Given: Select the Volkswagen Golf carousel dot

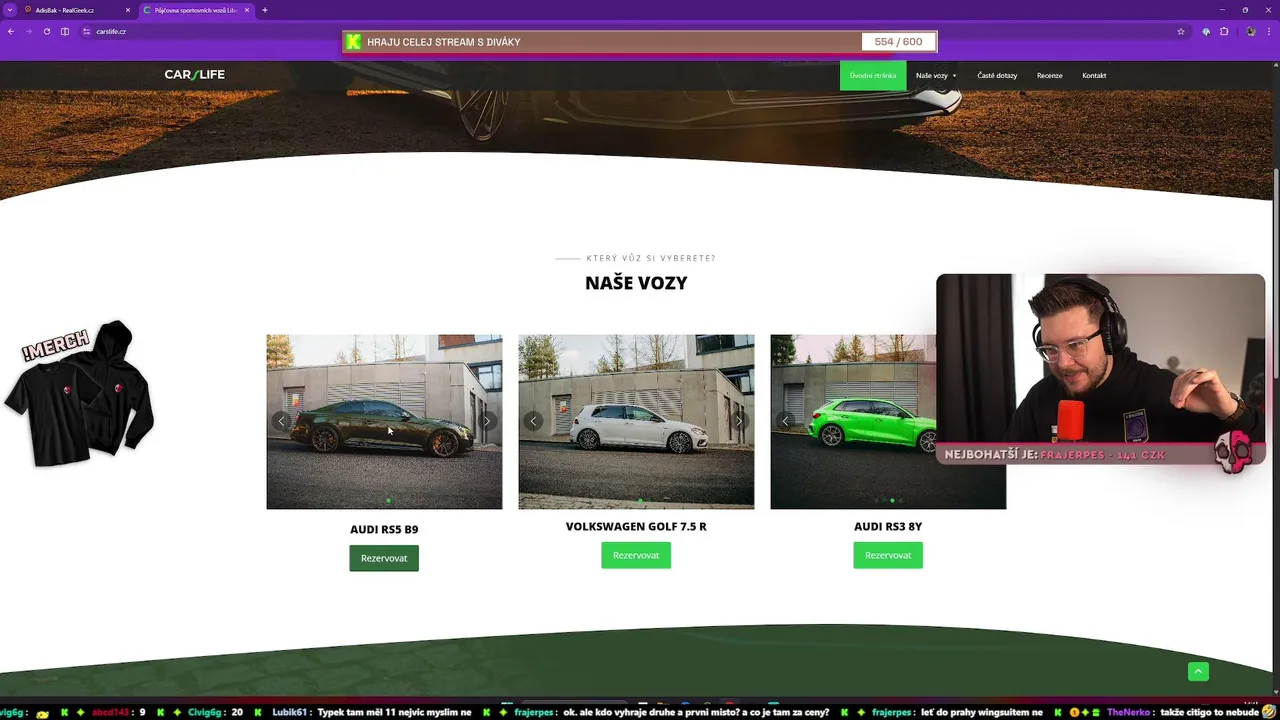Looking at the screenshot, I should [640, 500].
